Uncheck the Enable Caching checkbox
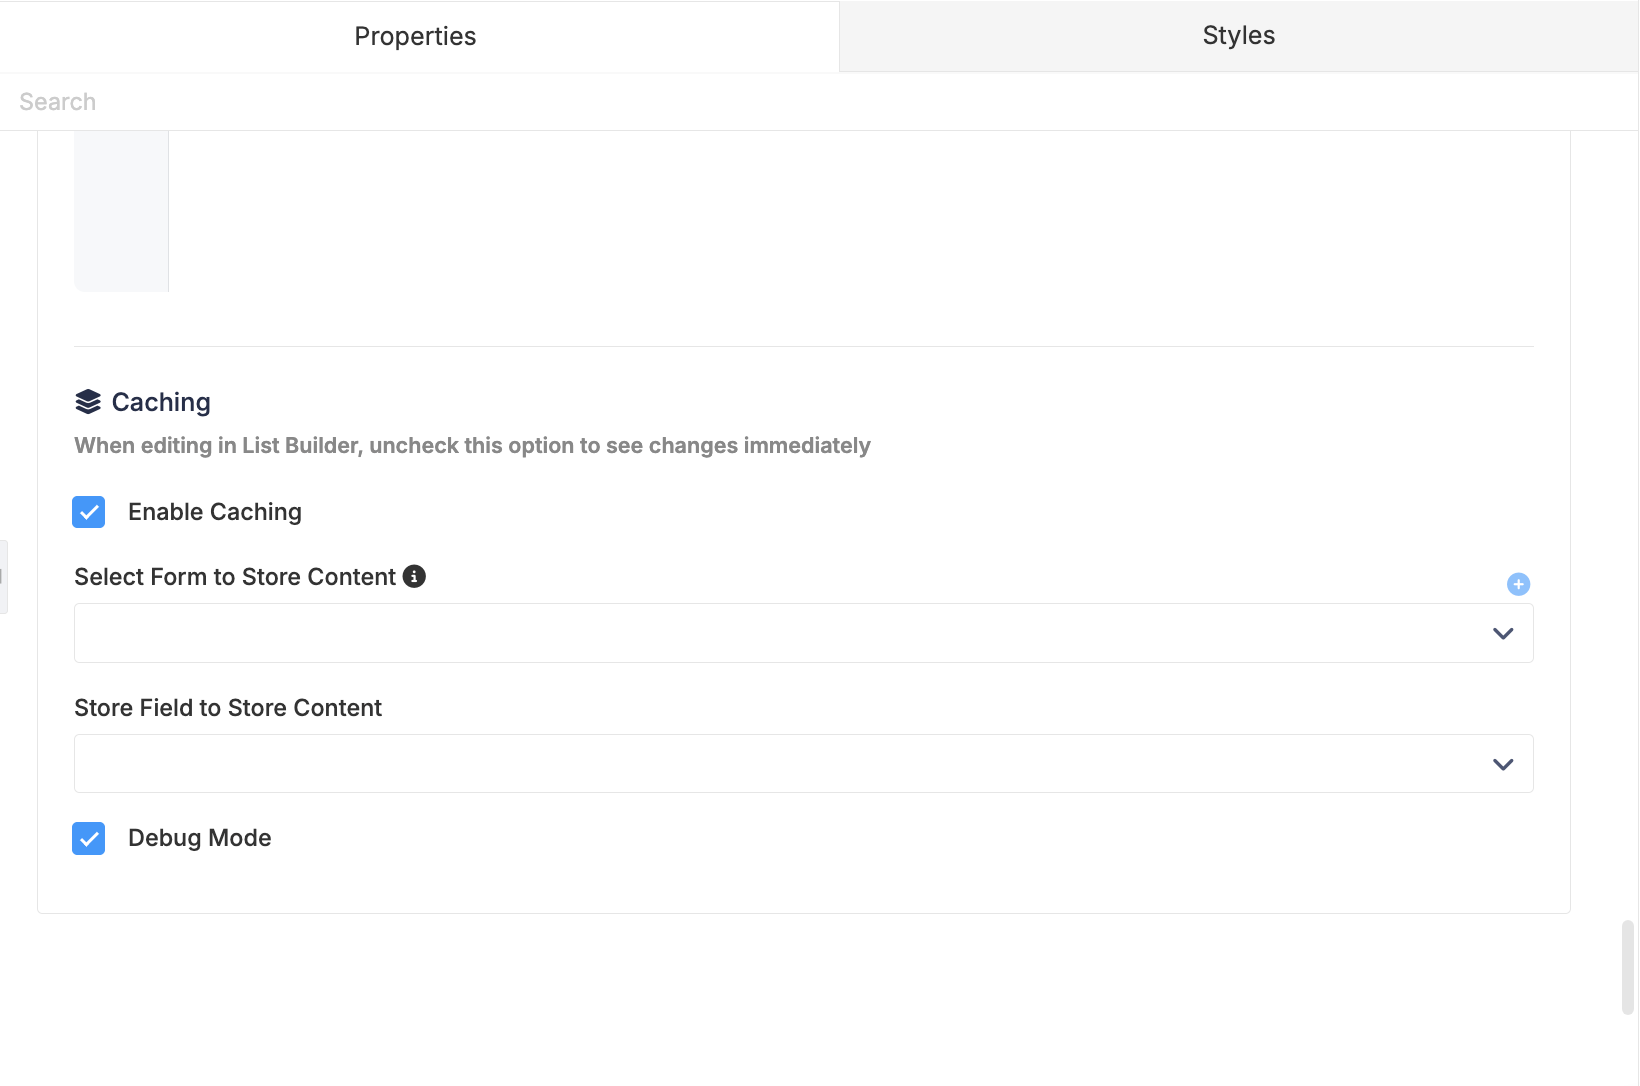Image resolution: width=1640 pixels, height=1086 pixels. (x=89, y=512)
